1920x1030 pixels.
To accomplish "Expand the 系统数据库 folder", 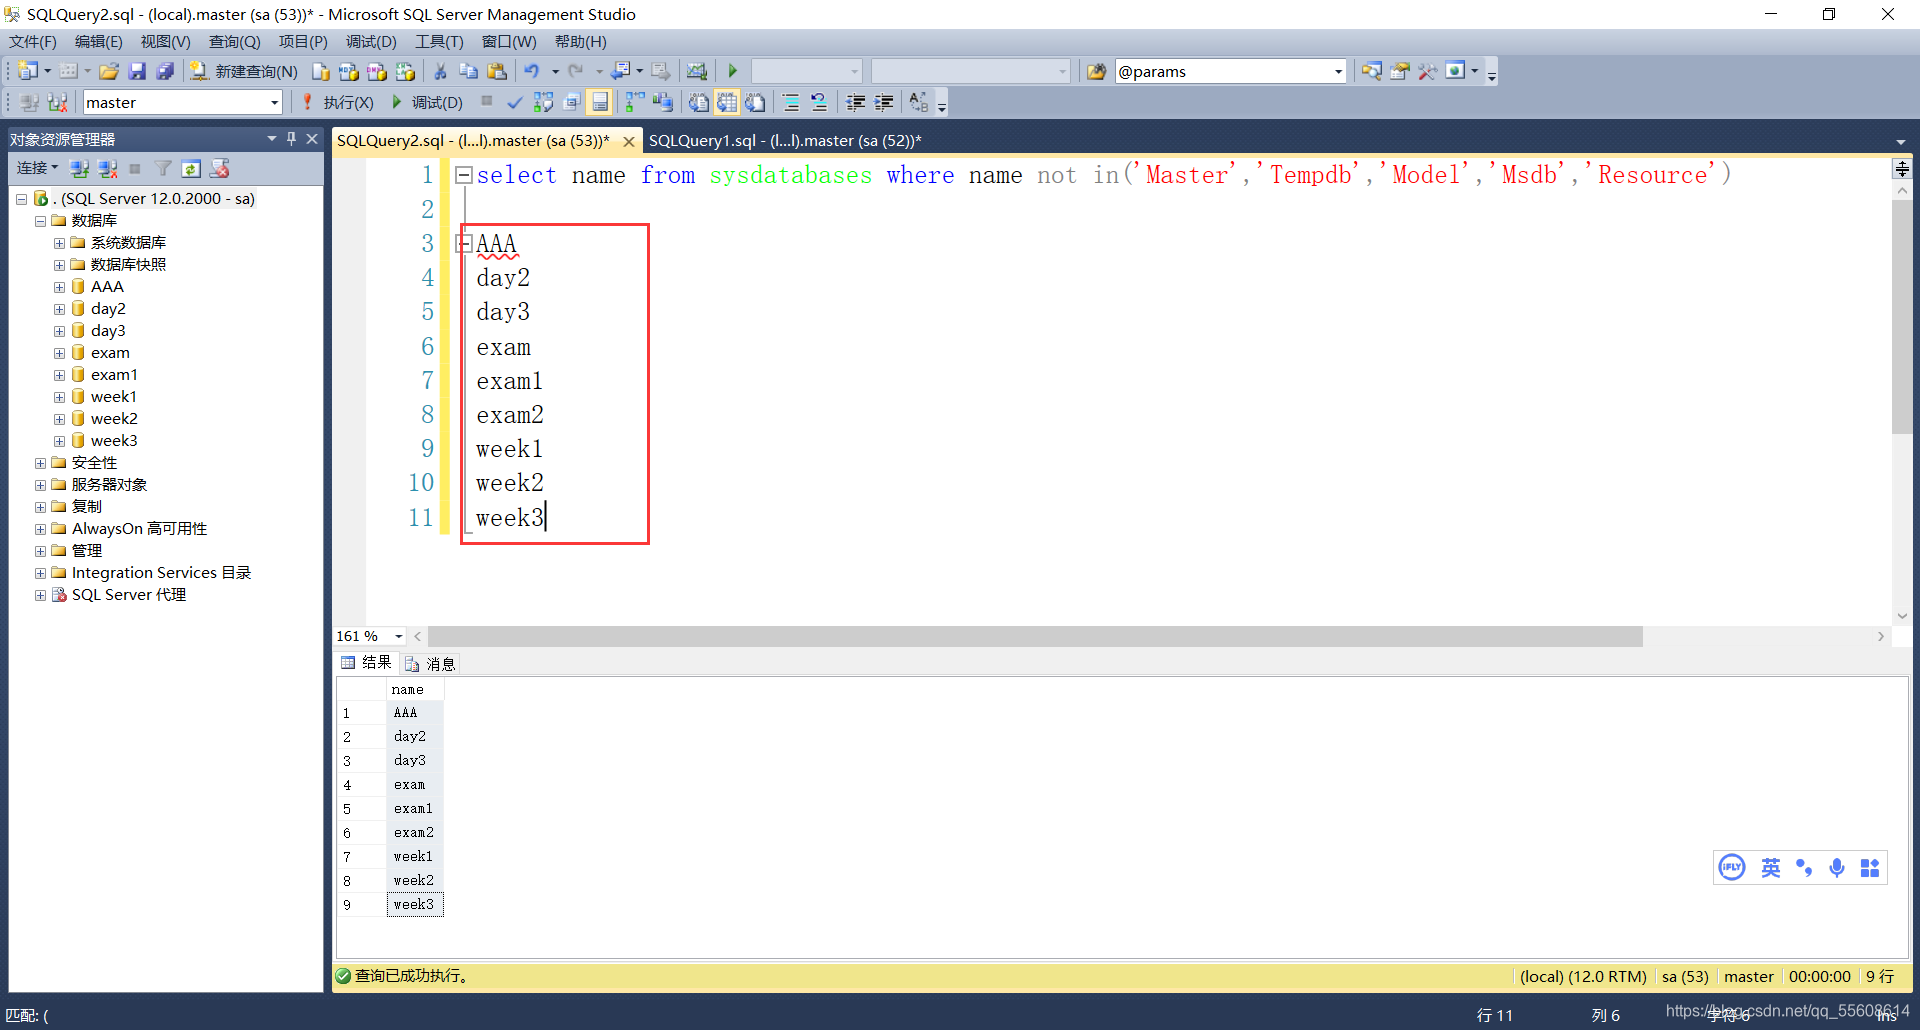I will 59,243.
